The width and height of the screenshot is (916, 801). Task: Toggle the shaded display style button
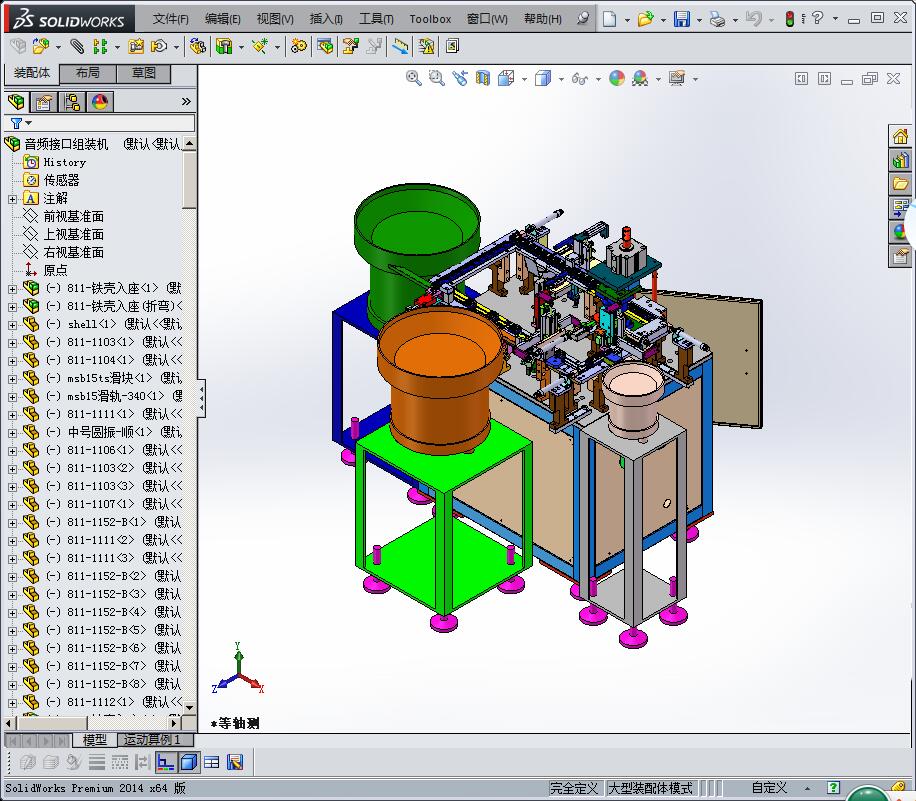[x=189, y=762]
